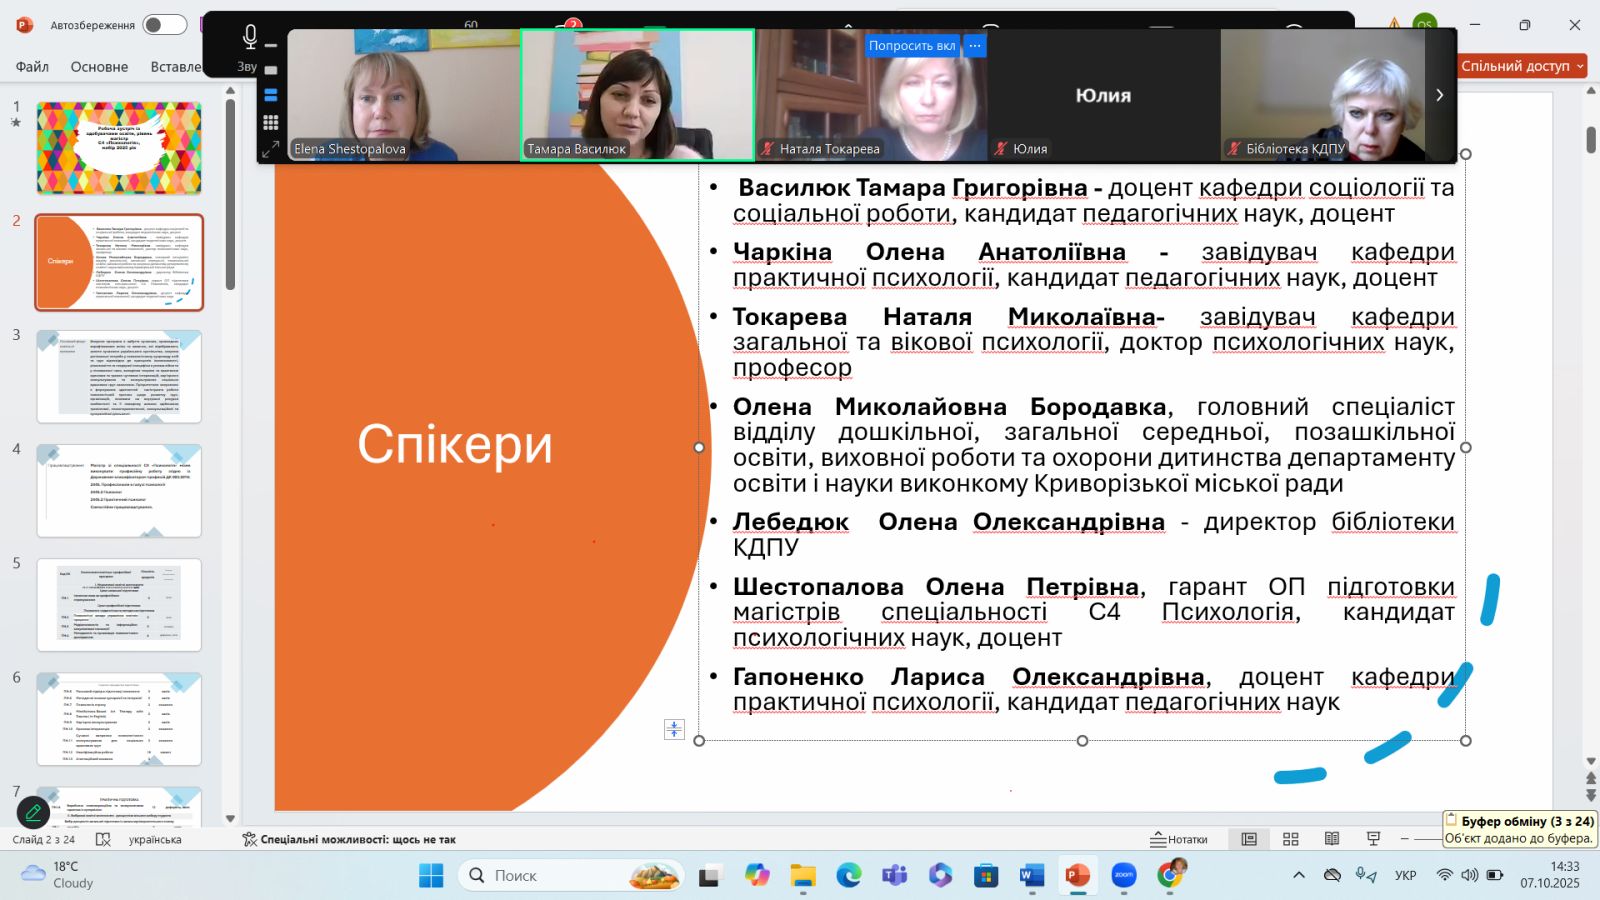Switch to the Основне ribbon tab
1600x900 pixels.
click(99, 67)
